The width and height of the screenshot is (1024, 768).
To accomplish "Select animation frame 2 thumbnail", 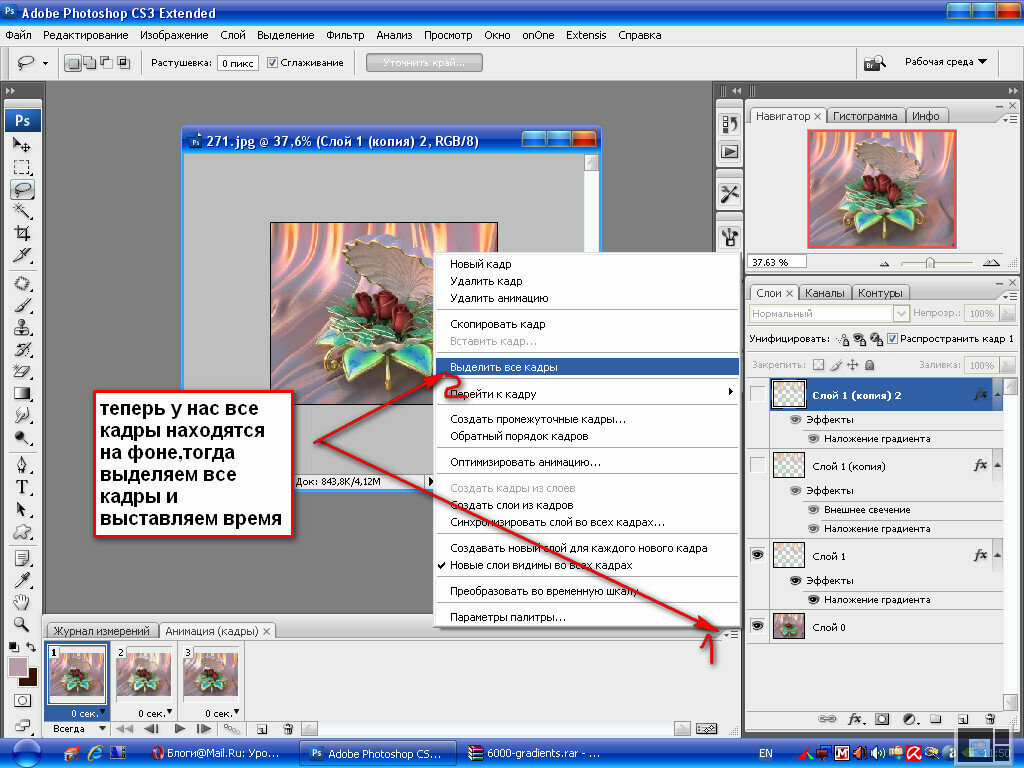I will coord(144,675).
